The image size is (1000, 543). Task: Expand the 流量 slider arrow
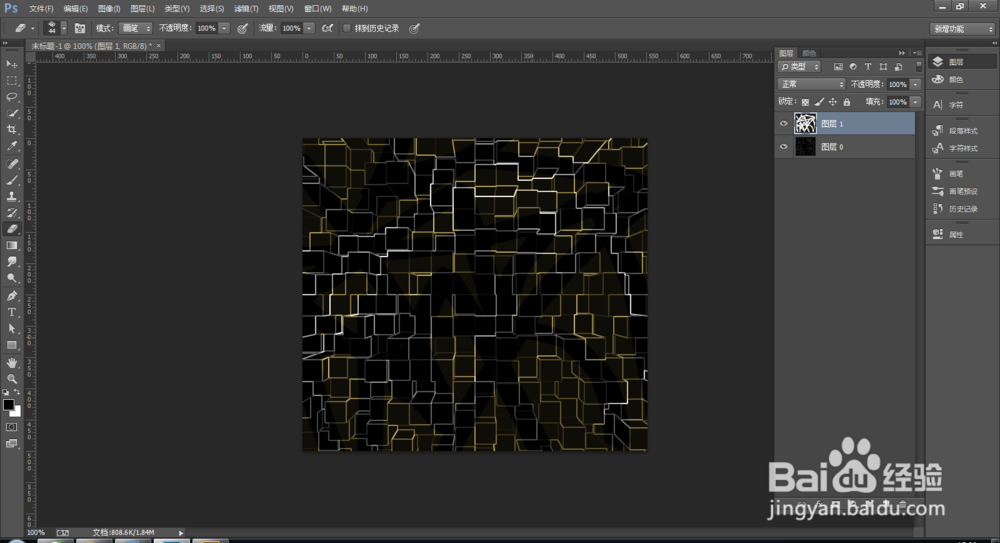tap(309, 28)
